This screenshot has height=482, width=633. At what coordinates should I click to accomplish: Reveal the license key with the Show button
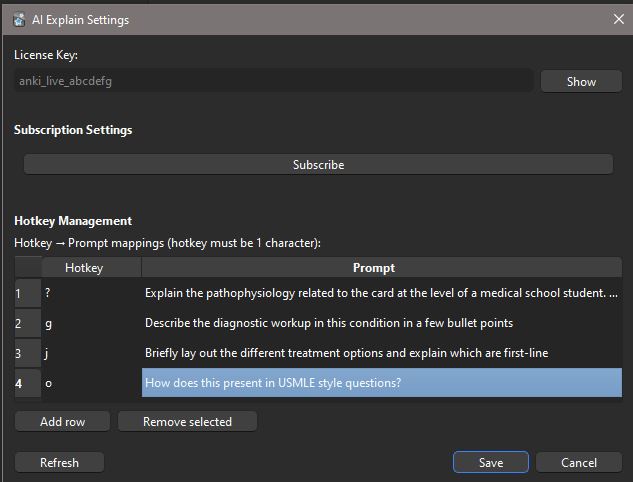pyautogui.click(x=580, y=81)
